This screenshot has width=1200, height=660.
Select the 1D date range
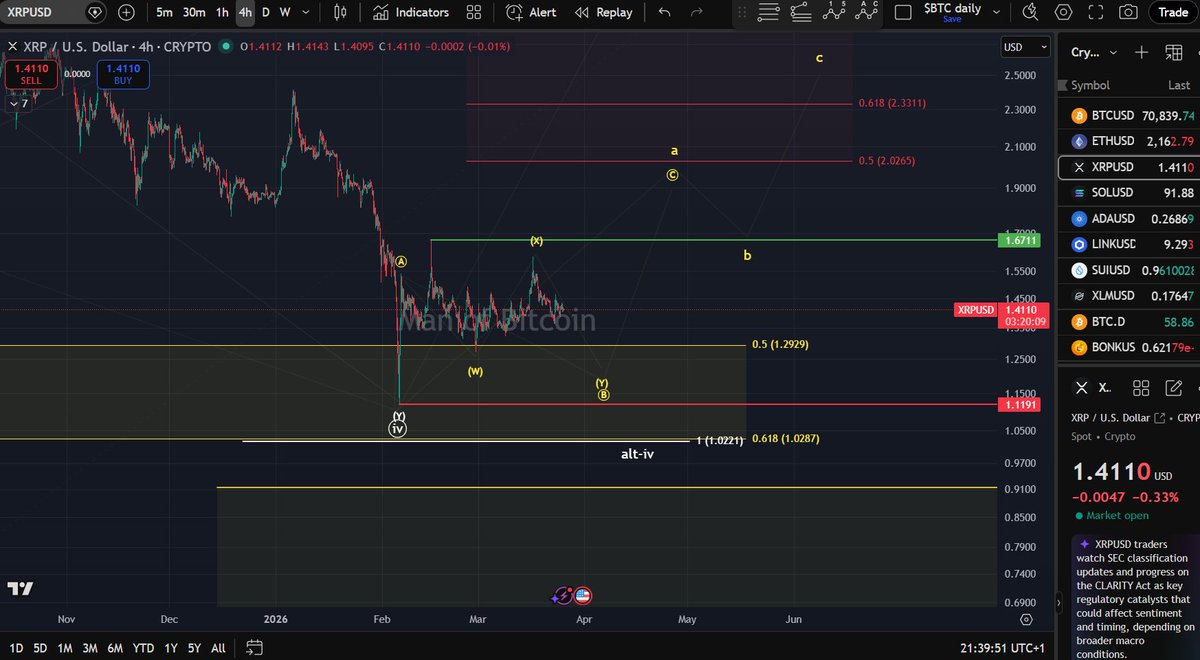tap(17, 648)
